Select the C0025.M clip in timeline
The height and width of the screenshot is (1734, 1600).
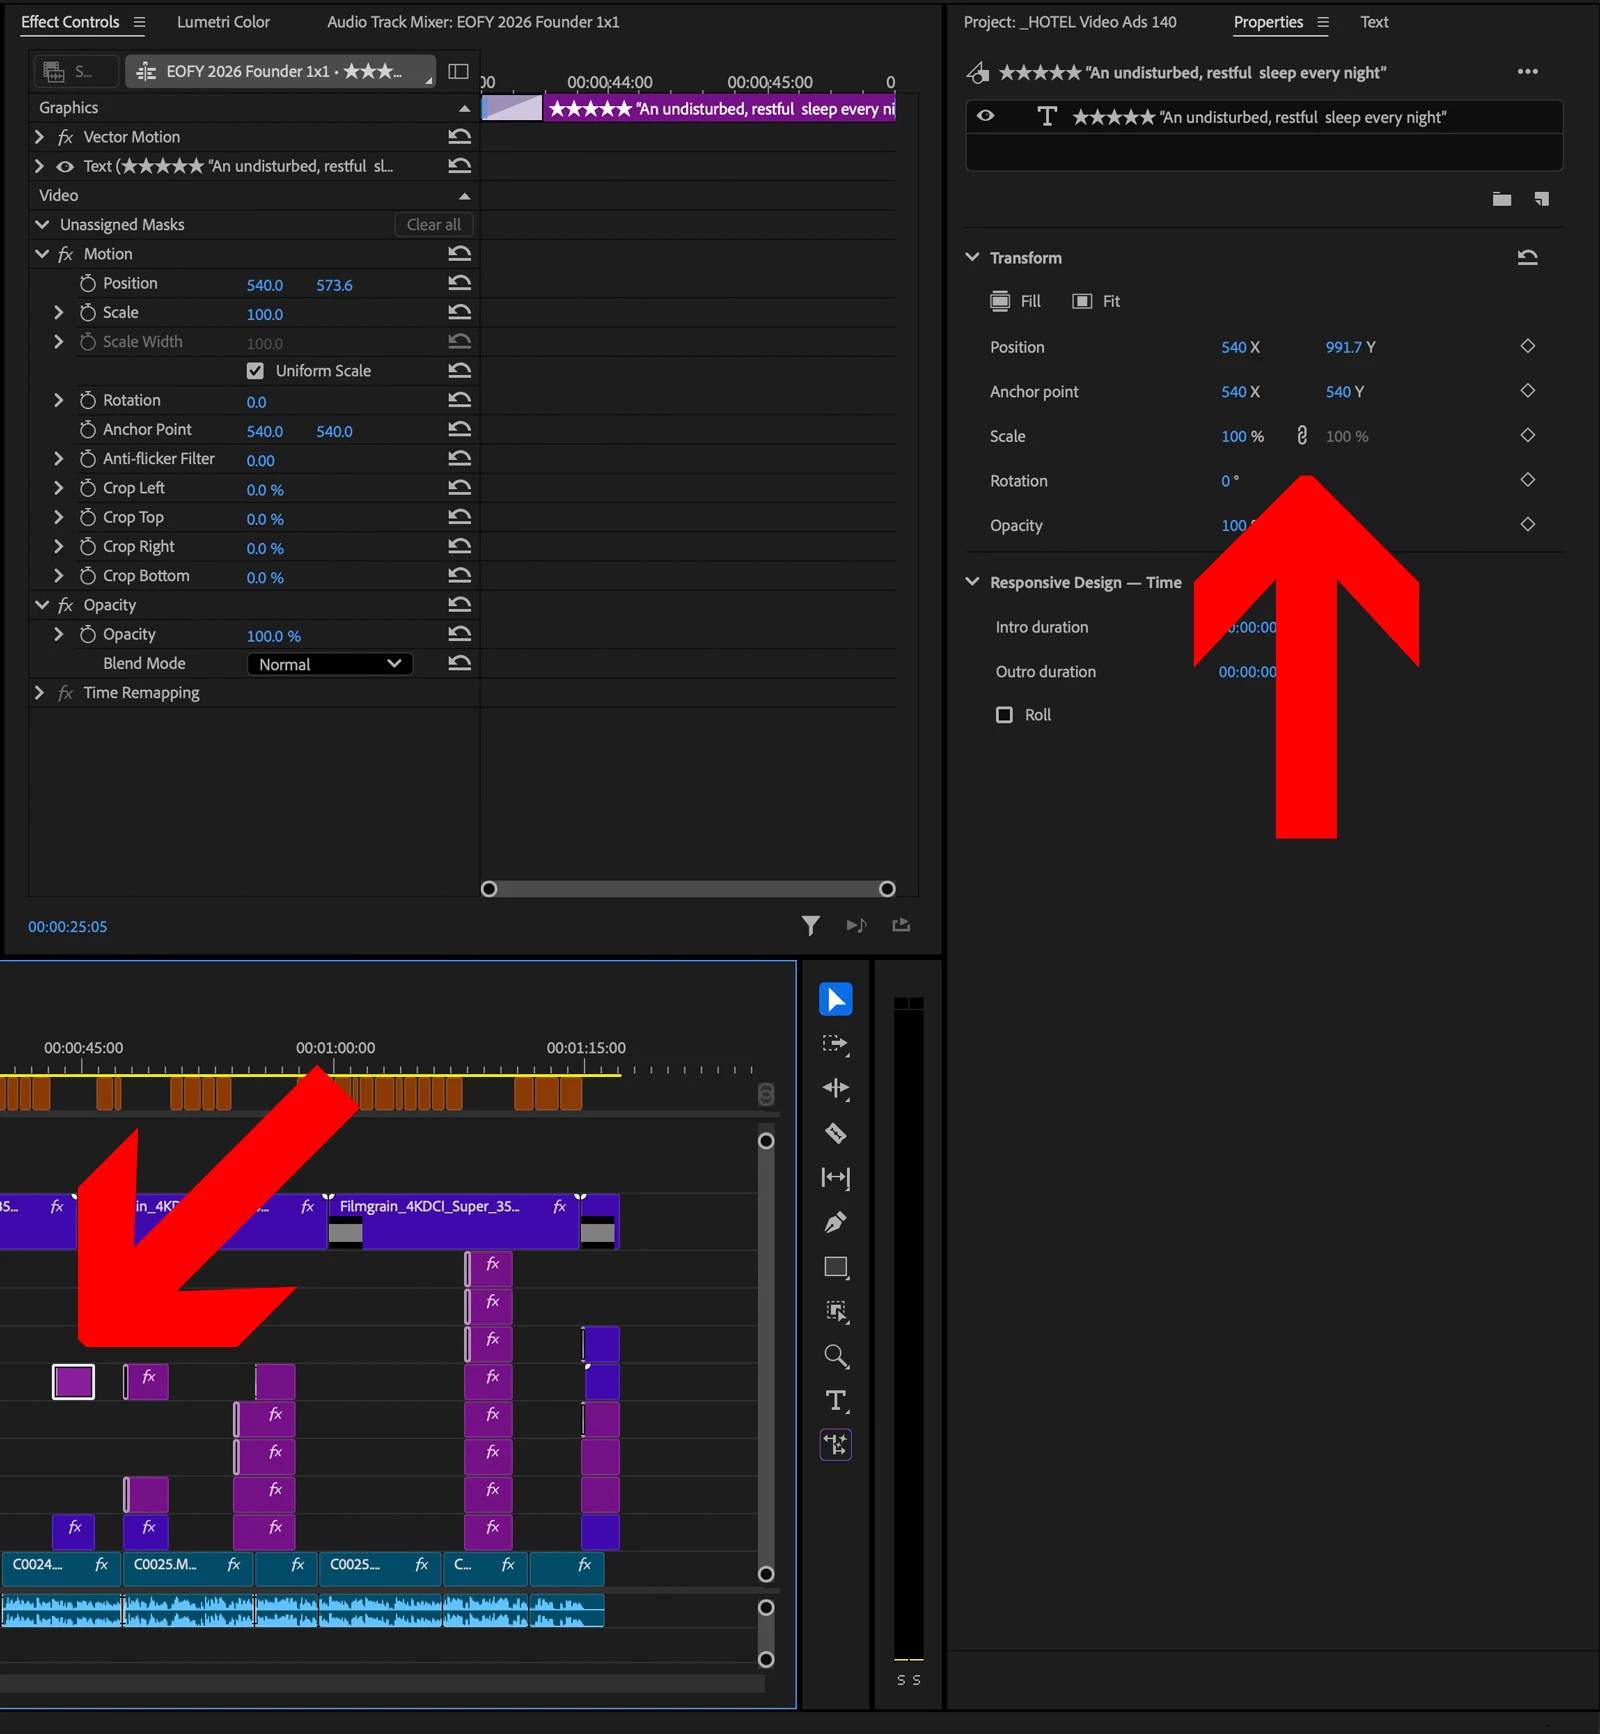187,1568
